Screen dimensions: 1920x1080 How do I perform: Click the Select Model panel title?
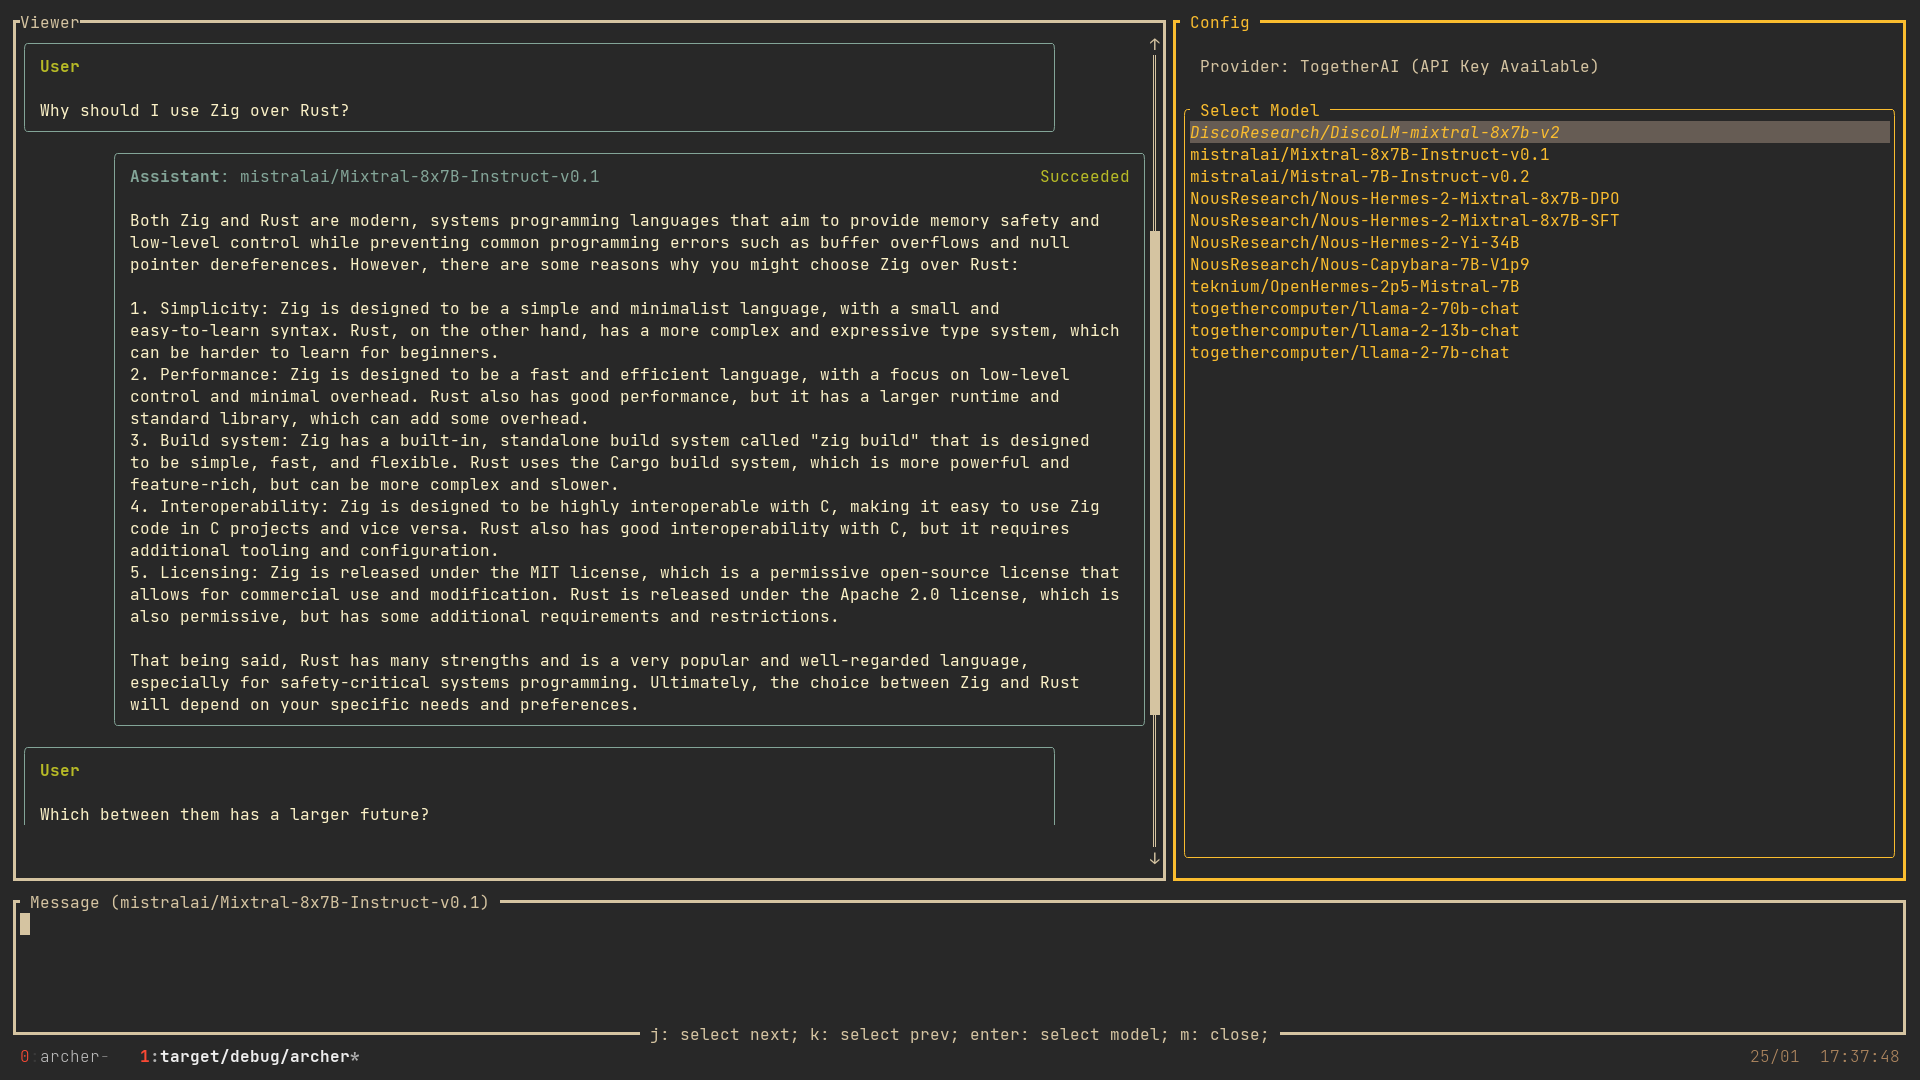(1259, 110)
